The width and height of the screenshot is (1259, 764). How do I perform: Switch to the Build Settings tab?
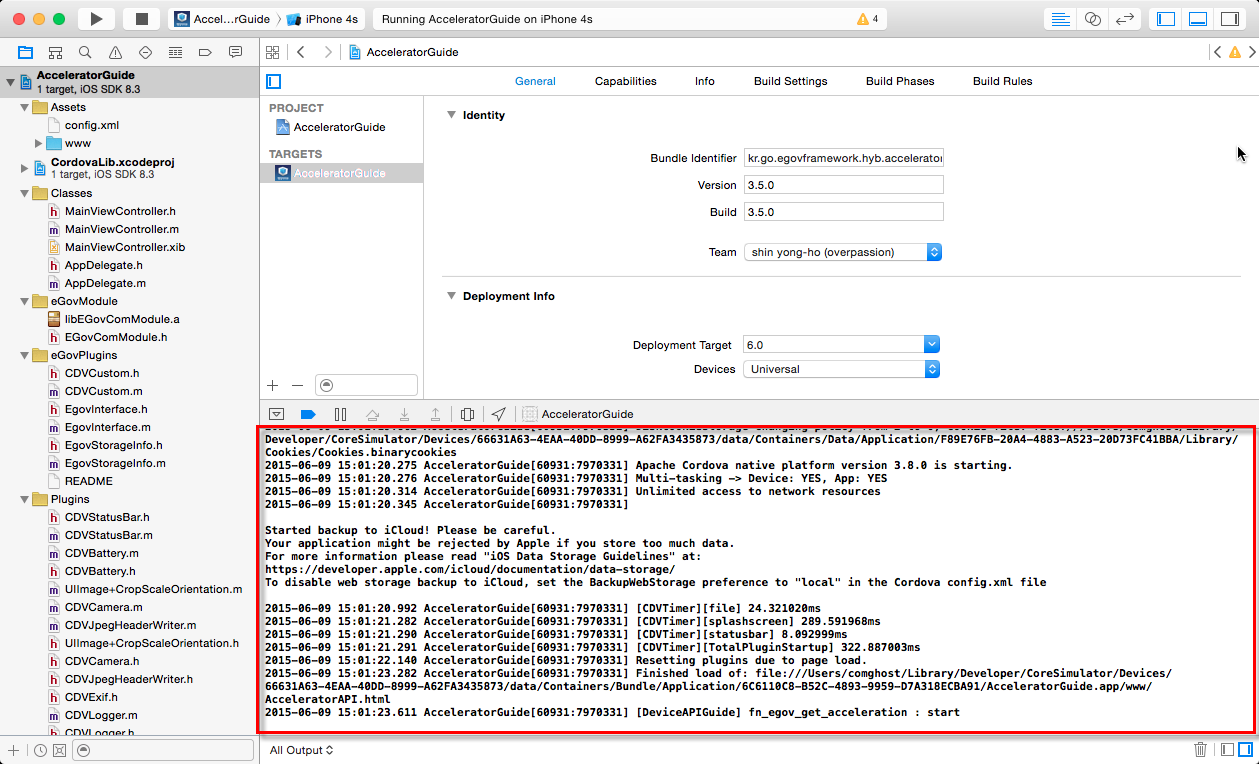pos(790,81)
